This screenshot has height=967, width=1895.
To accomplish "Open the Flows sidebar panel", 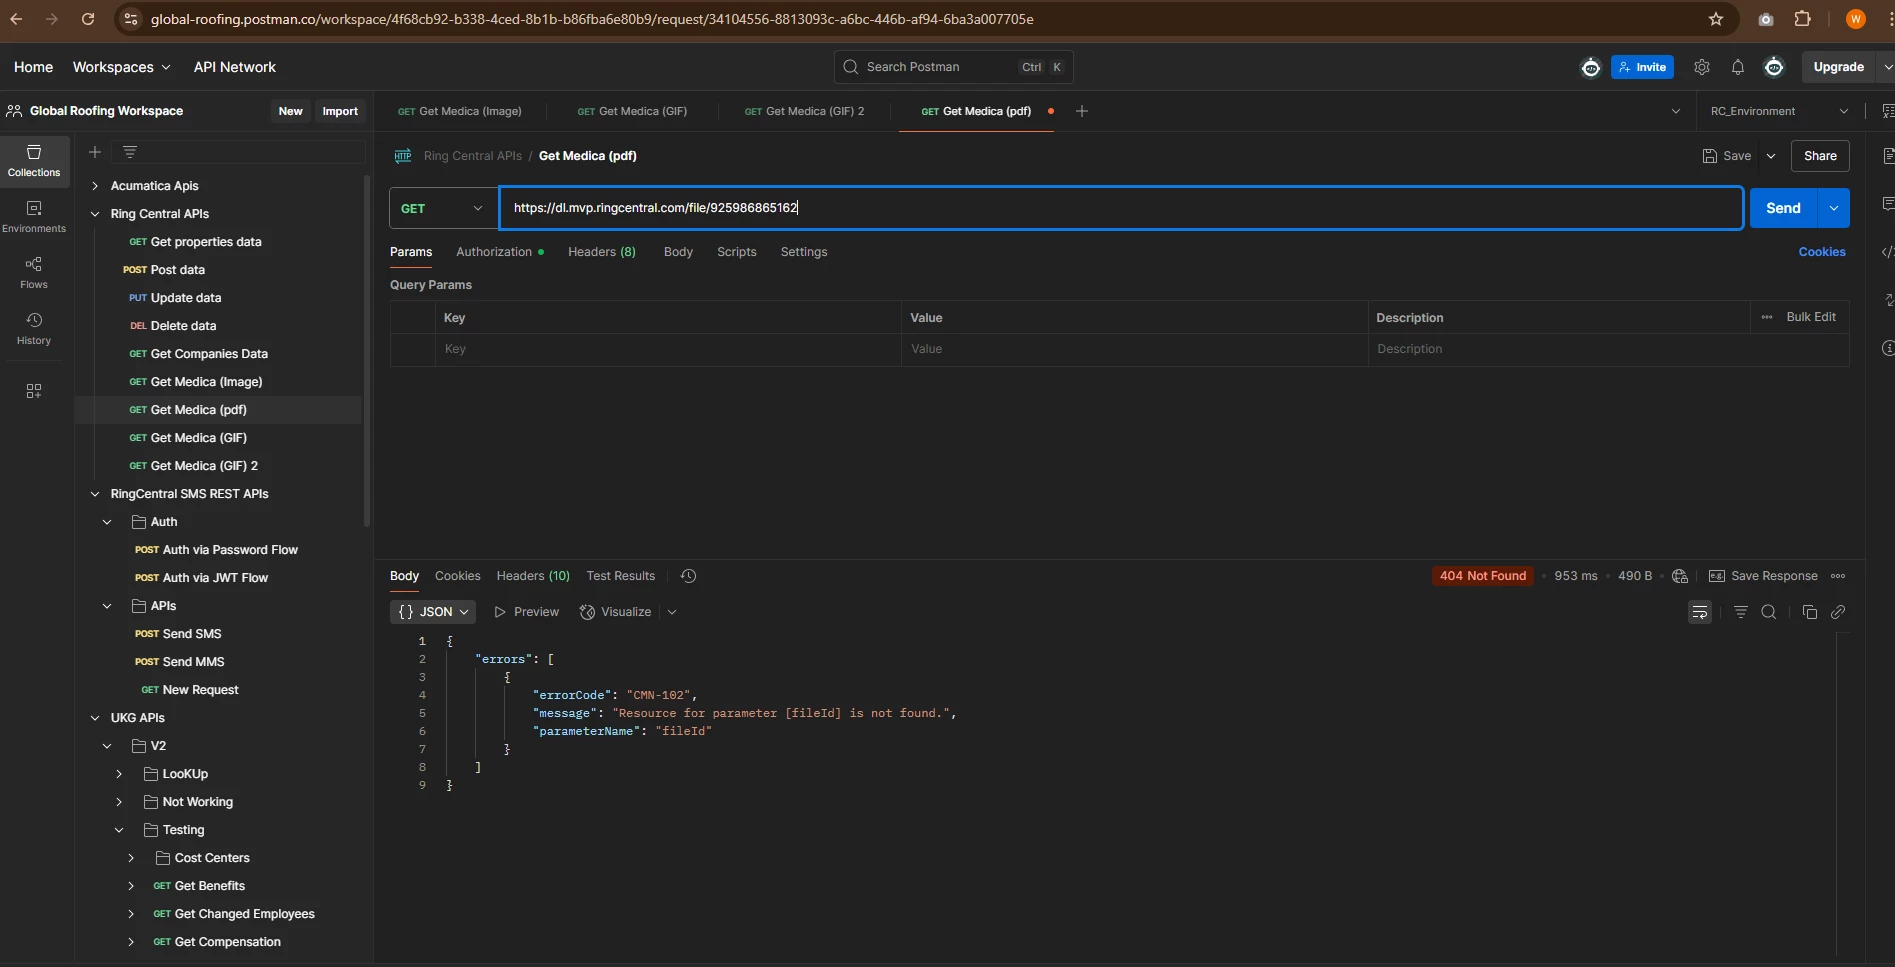I will point(34,273).
